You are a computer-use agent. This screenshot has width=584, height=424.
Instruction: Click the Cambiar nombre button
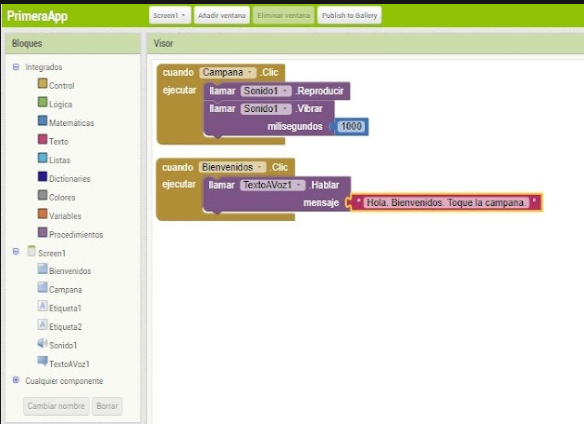click(56, 406)
